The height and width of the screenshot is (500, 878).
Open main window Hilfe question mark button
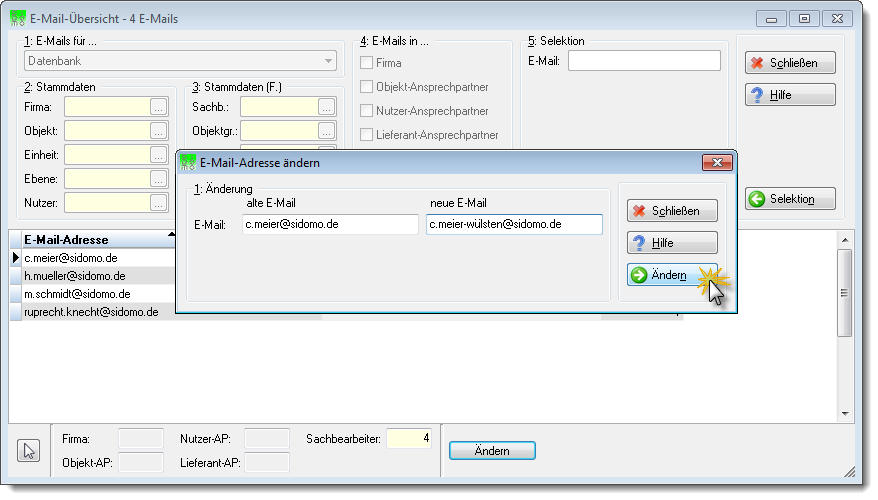pos(790,95)
